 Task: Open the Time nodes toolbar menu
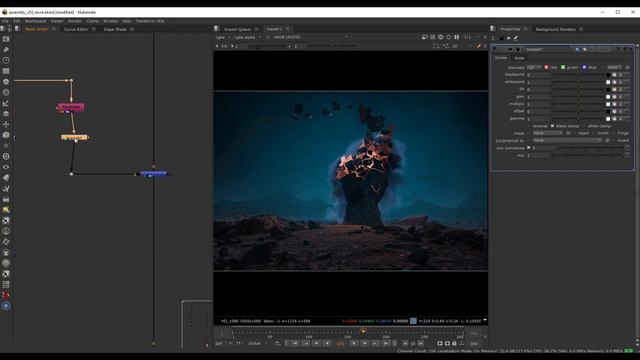6,60
